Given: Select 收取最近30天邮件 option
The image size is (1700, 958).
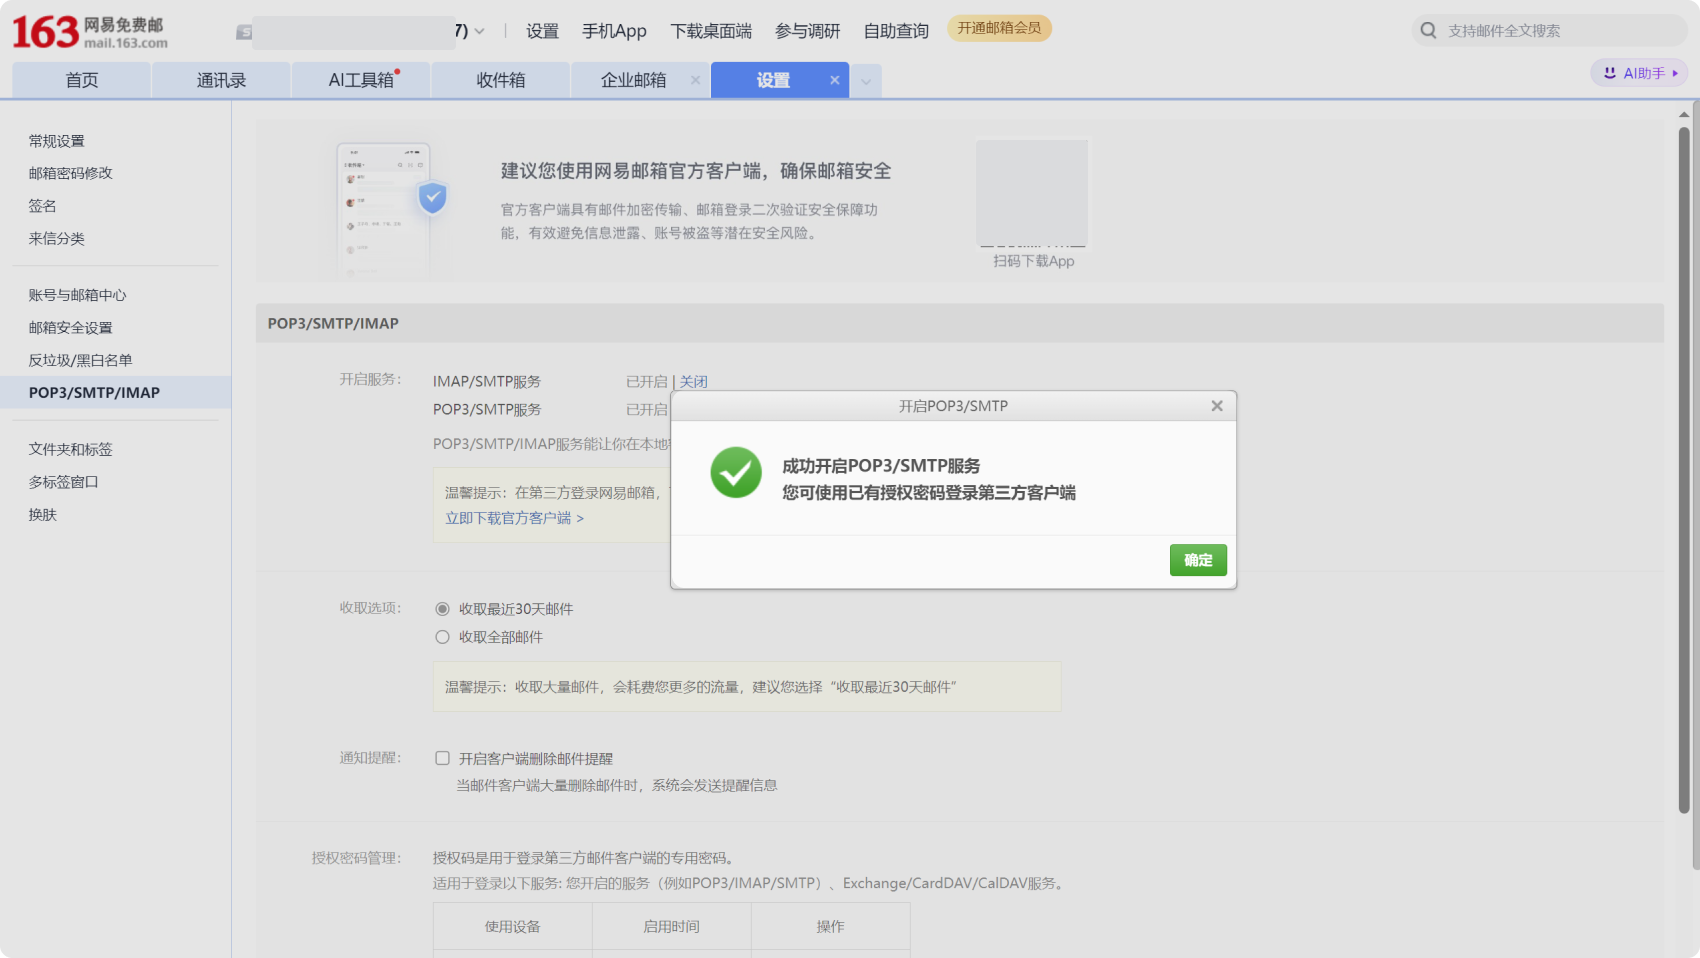Looking at the screenshot, I should [442, 608].
